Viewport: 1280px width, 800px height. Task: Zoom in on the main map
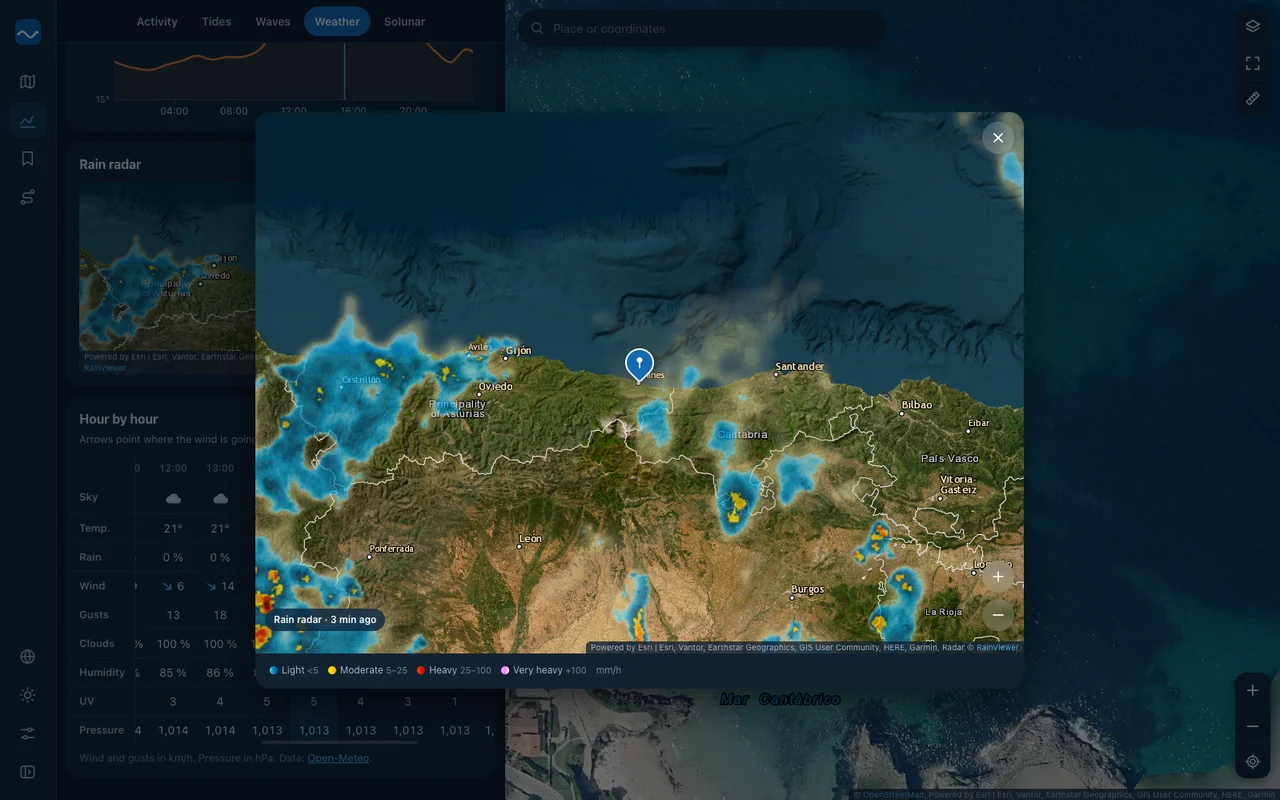pyautogui.click(x=1252, y=690)
